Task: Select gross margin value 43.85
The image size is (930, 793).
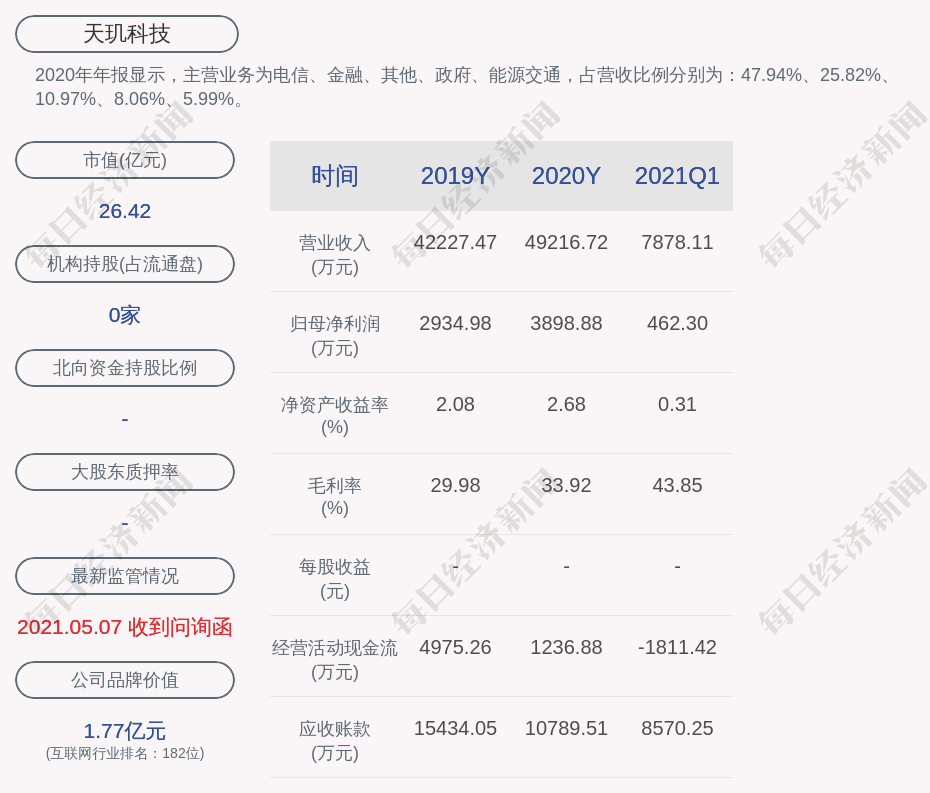Action: click(677, 485)
